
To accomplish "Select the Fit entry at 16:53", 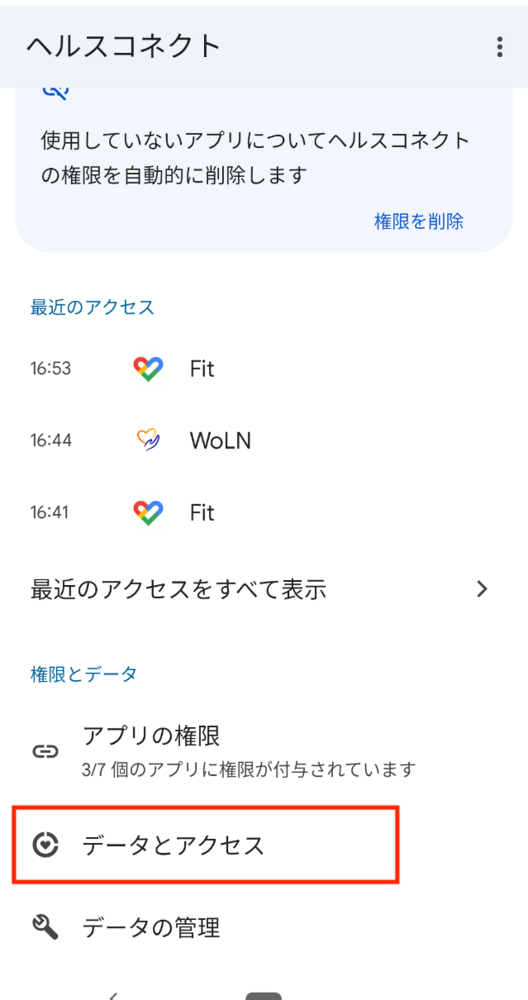I will pyautogui.click(x=264, y=369).
